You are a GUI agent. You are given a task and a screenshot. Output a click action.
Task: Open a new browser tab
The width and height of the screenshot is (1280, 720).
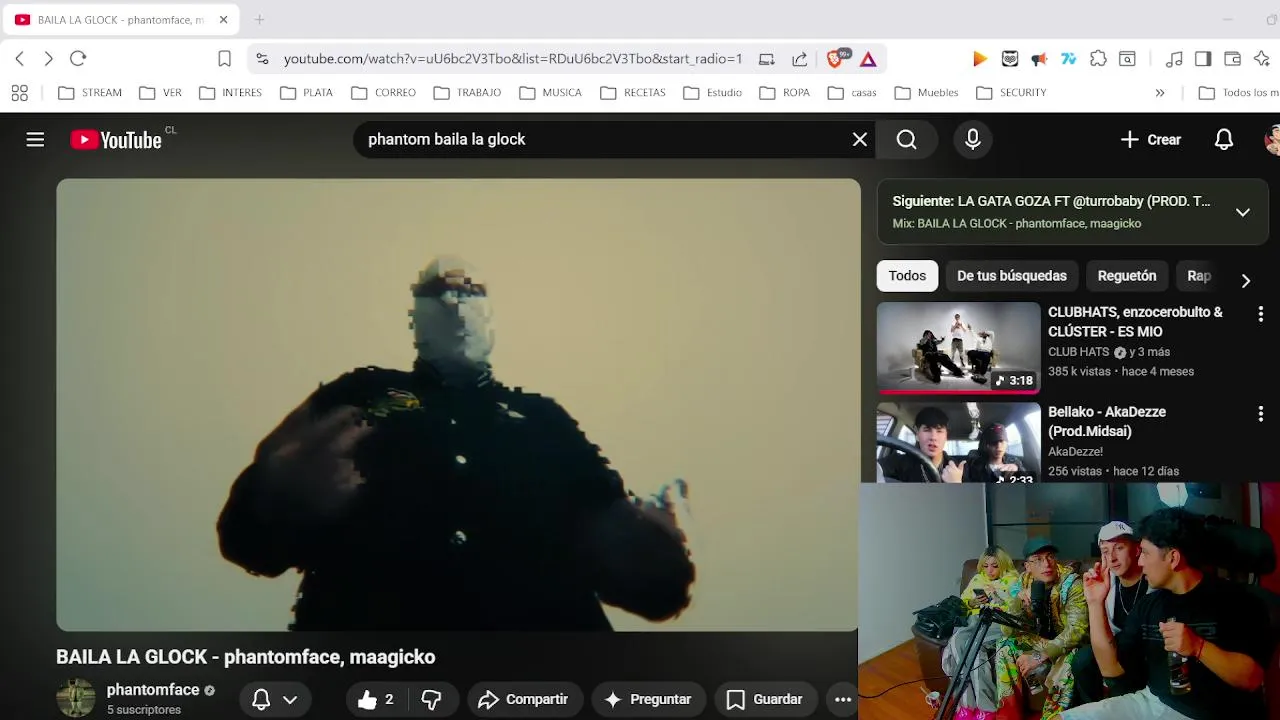click(259, 20)
